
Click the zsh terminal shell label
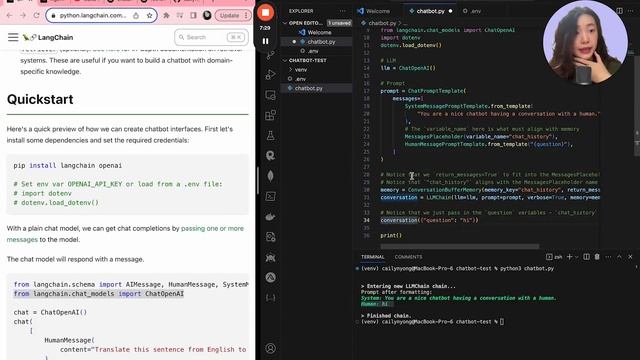pos(554,257)
